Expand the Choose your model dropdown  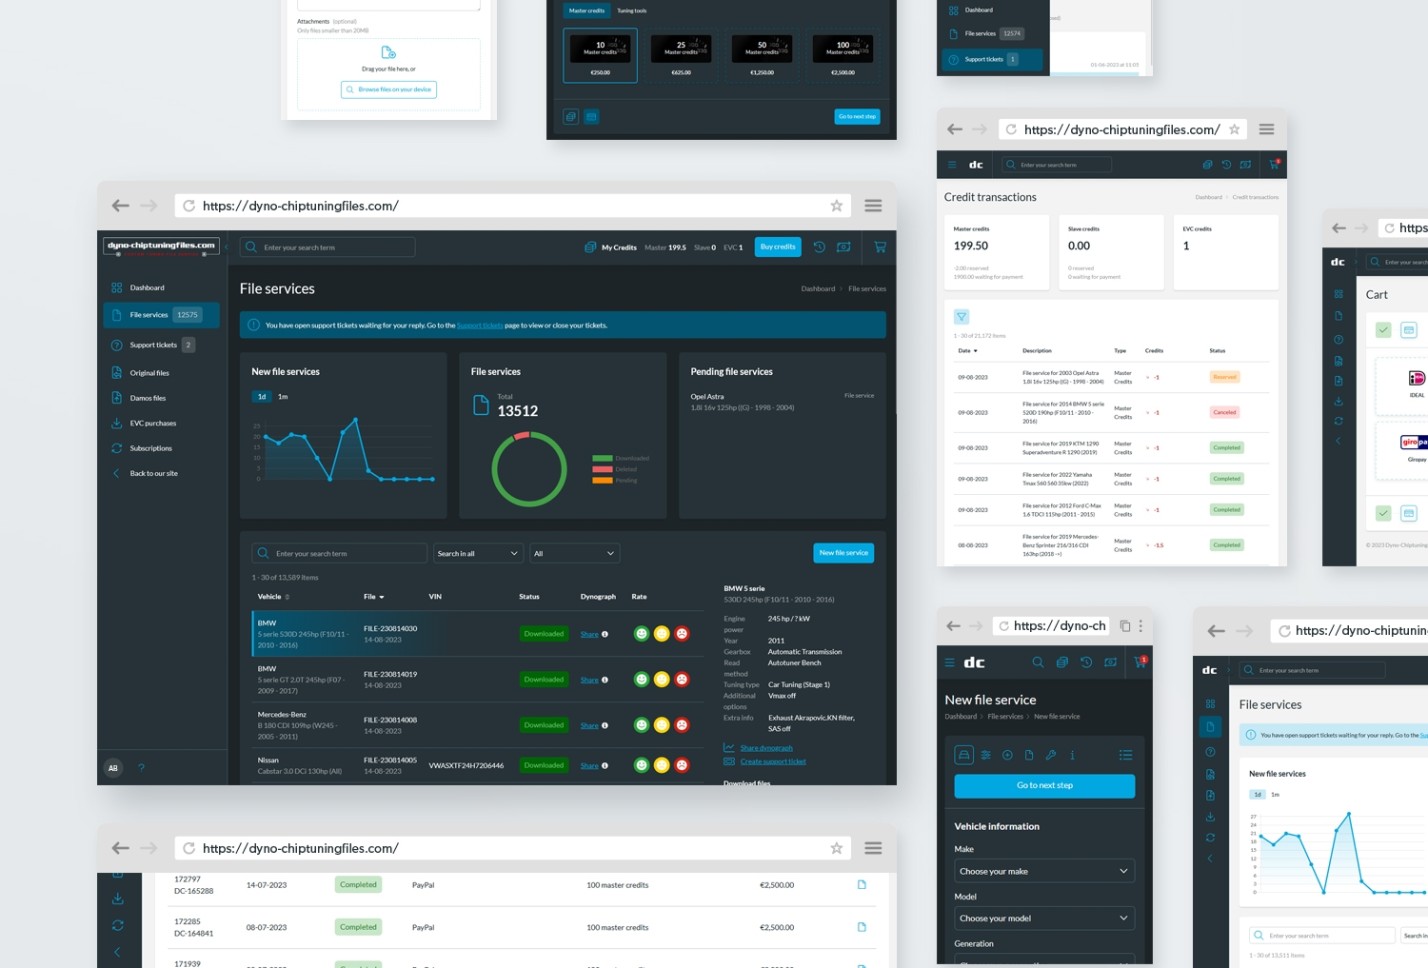click(1044, 918)
